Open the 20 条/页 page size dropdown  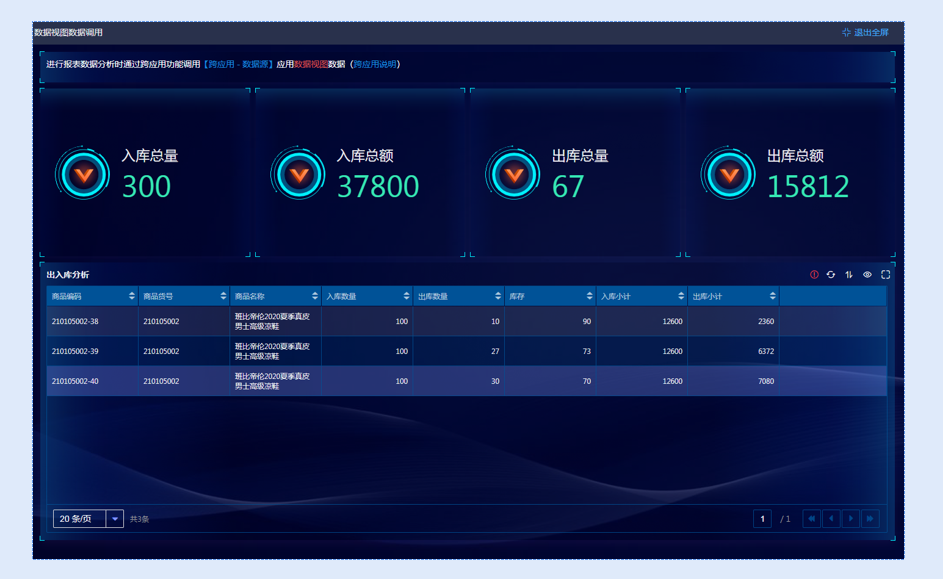coord(115,519)
